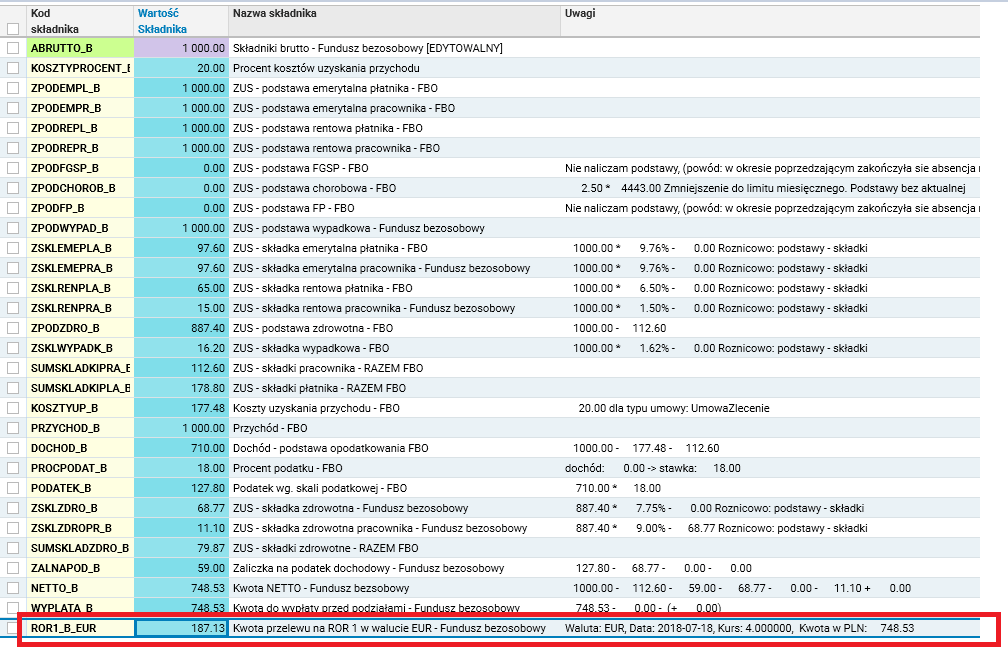
Task: Mark the checkbox for ZSKLEMEPLA_B
Action: tap(13, 248)
